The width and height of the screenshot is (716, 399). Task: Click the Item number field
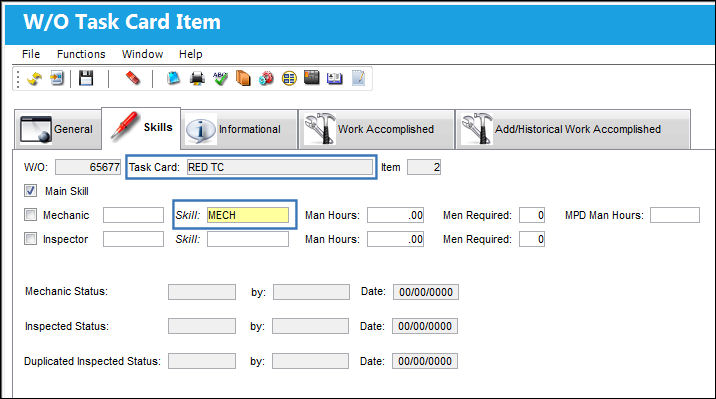click(x=424, y=167)
